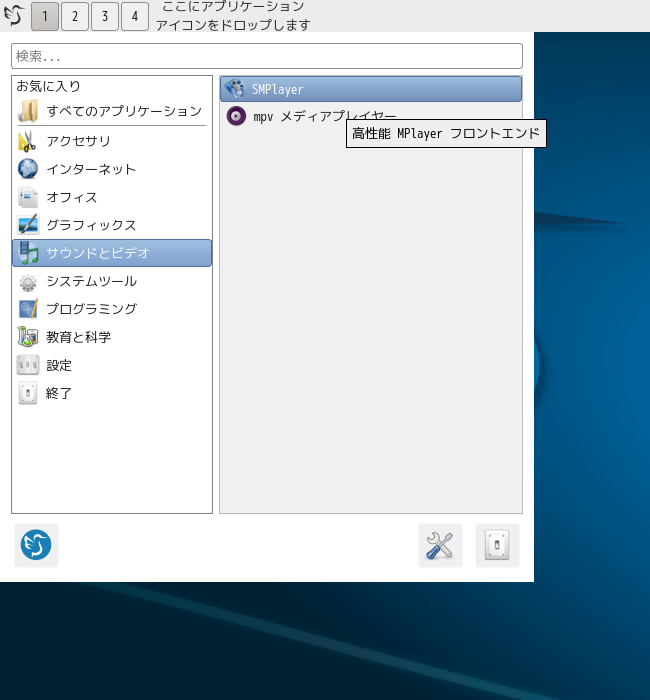
Task: Click the blueprint icon beside プログラミング
Action: [x=28, y=309]
